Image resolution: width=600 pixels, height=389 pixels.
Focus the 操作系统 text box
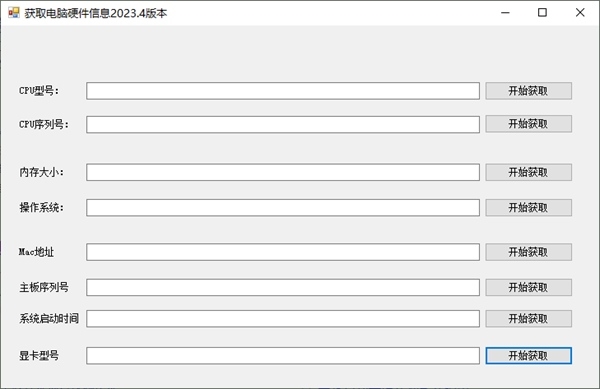pyautogui.click(x=283, y=207)
